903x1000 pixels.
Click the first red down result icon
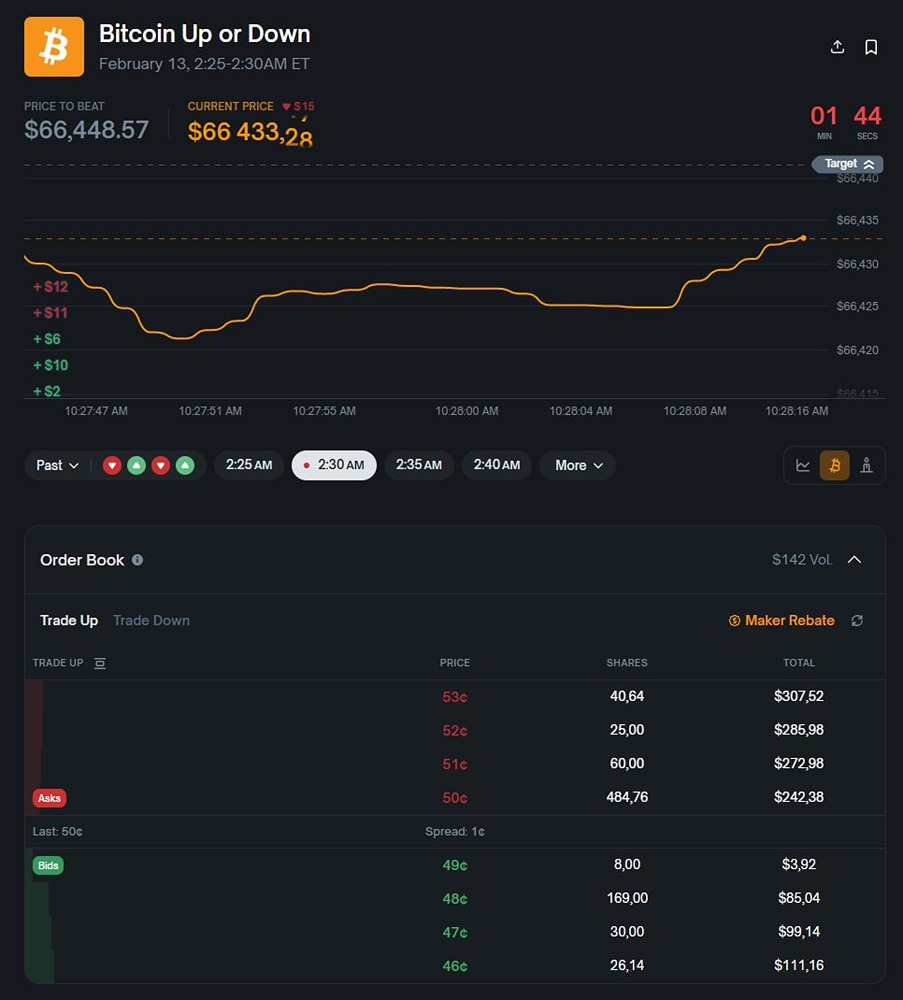tap(112, 466)
